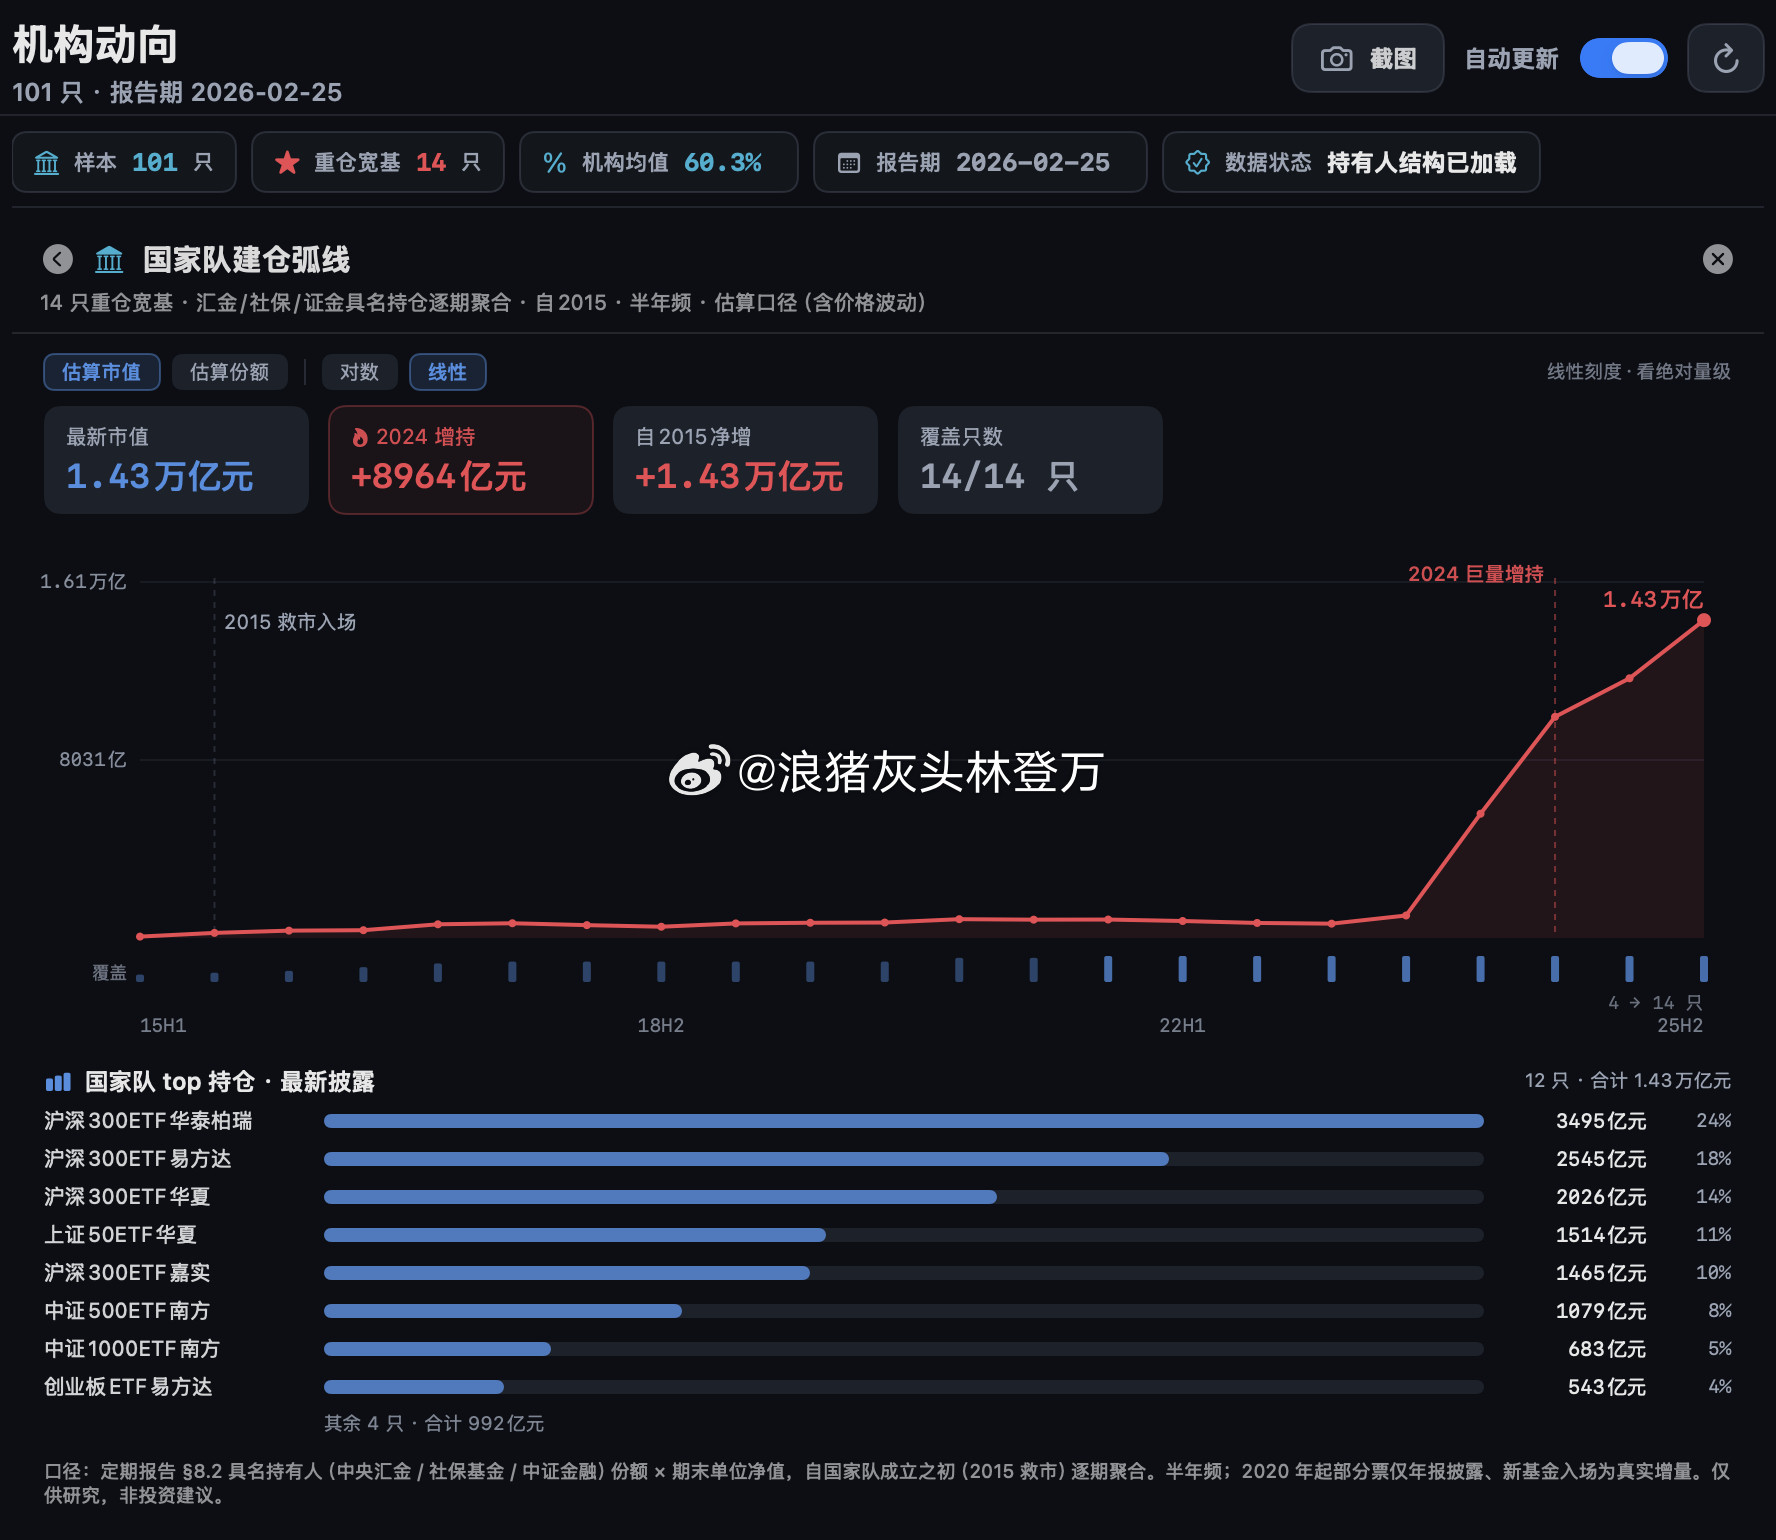Open the 自2015净增 card
The height and width of the screenshot is (1540, 1776).
[745, 460]
